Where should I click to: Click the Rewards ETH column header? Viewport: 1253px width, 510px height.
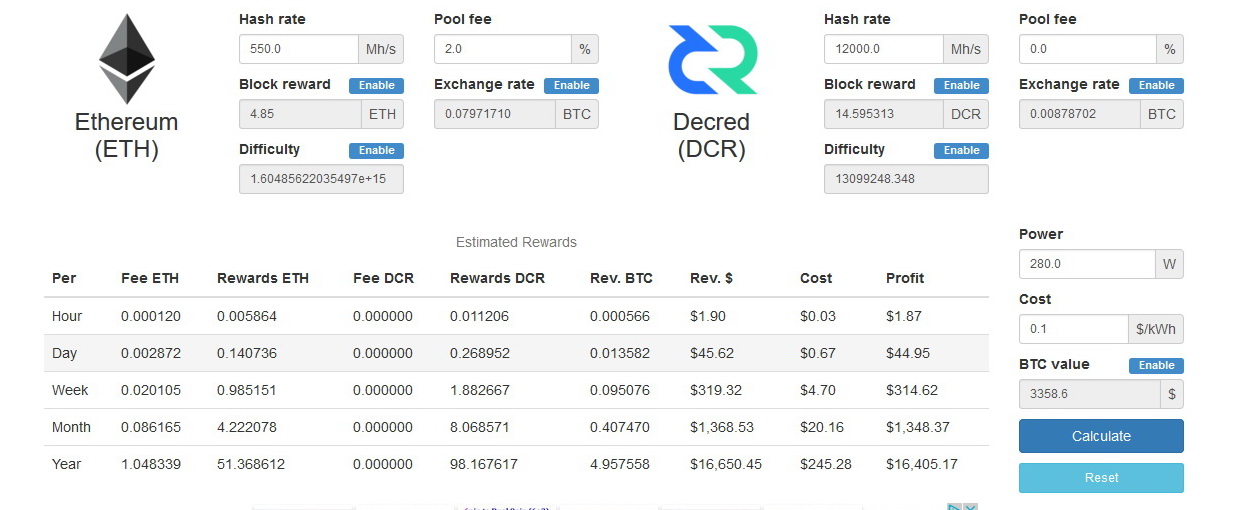(263, 278)
